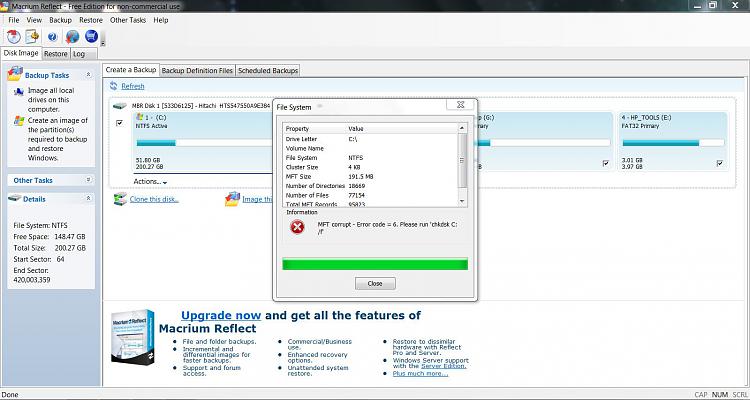Toggle the checkbox for HP_TOOLS (E:) partition
Image resolution: width=750 pixels, height=400 pixels.
coord(720,164)
